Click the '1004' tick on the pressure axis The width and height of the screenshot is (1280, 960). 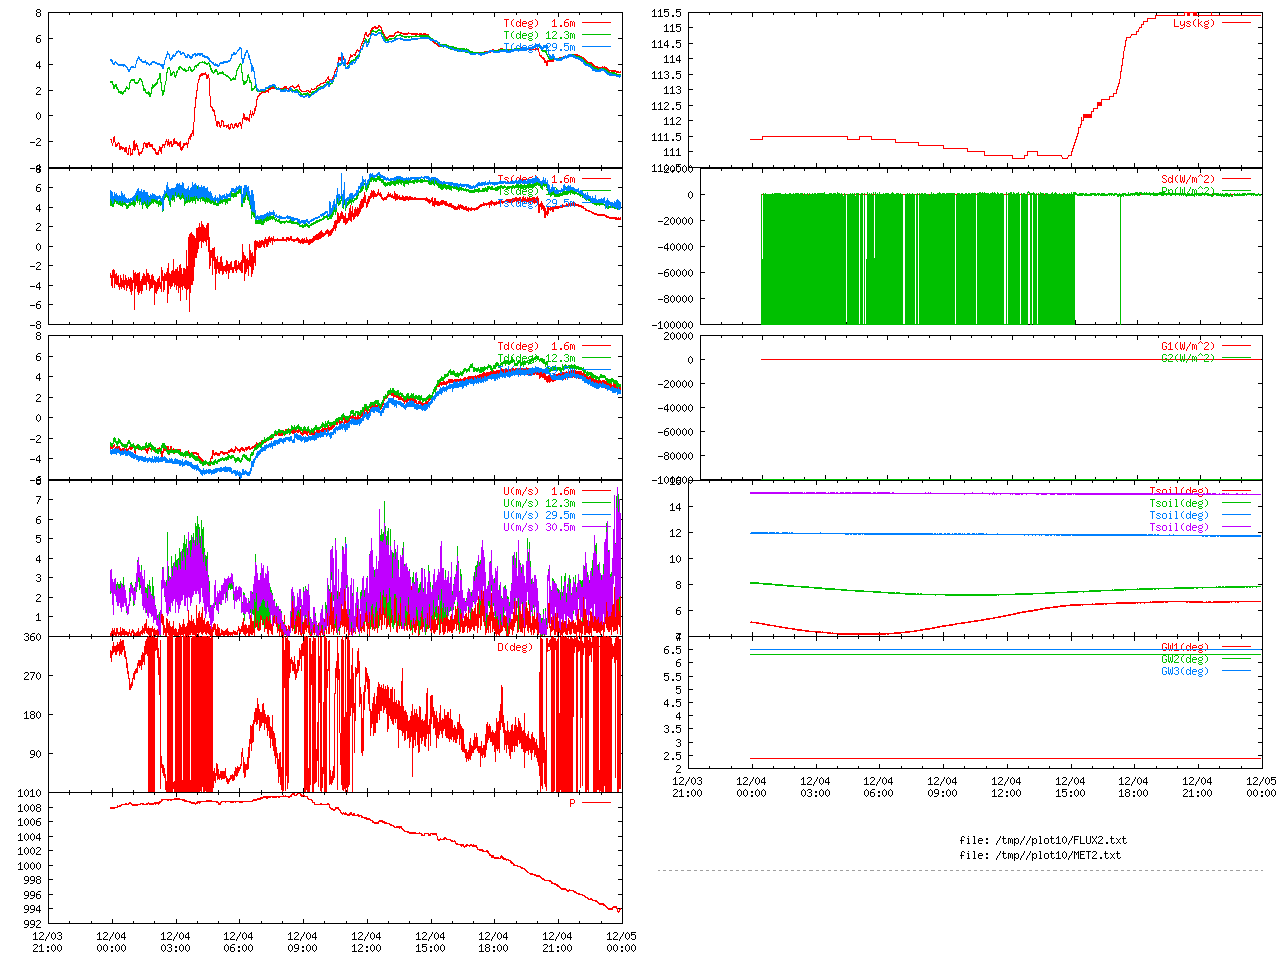pyautogui.click(x=29, y=837)
